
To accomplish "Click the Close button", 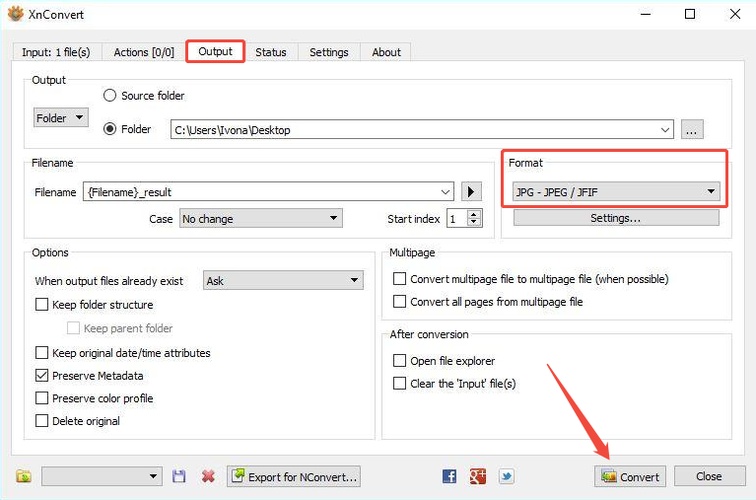I will 709,476.
